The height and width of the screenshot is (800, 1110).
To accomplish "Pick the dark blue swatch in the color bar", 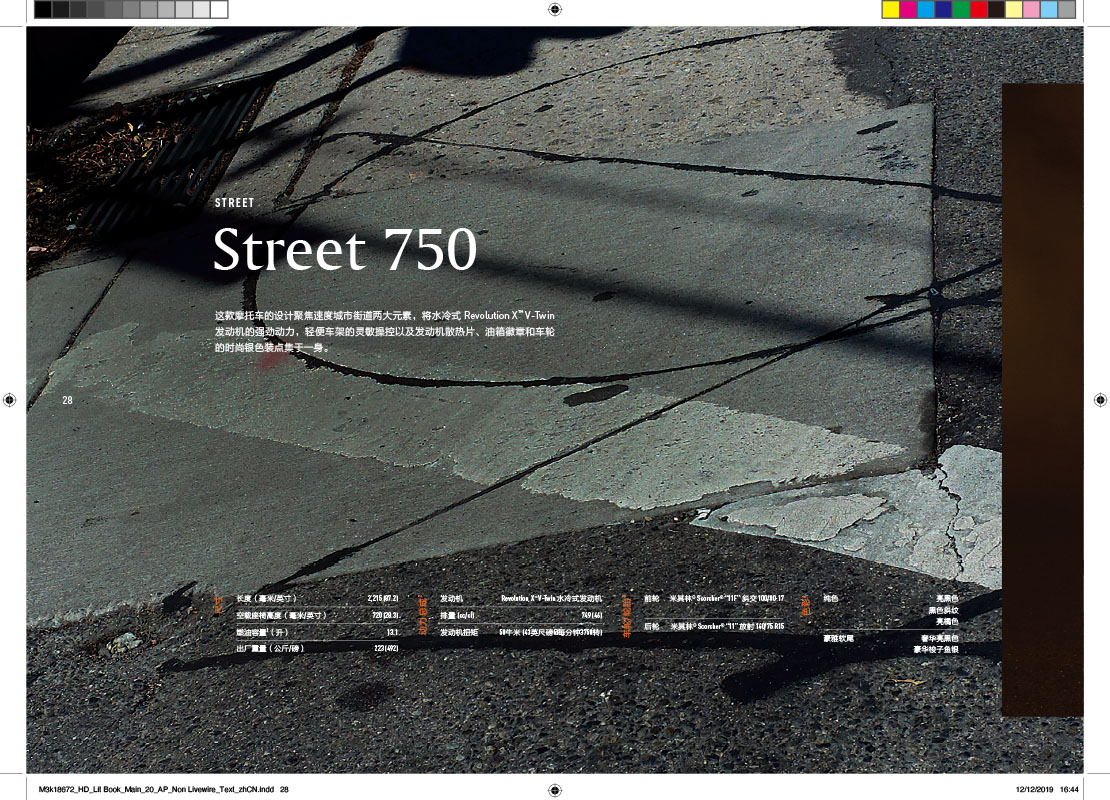I will (944, 9).
